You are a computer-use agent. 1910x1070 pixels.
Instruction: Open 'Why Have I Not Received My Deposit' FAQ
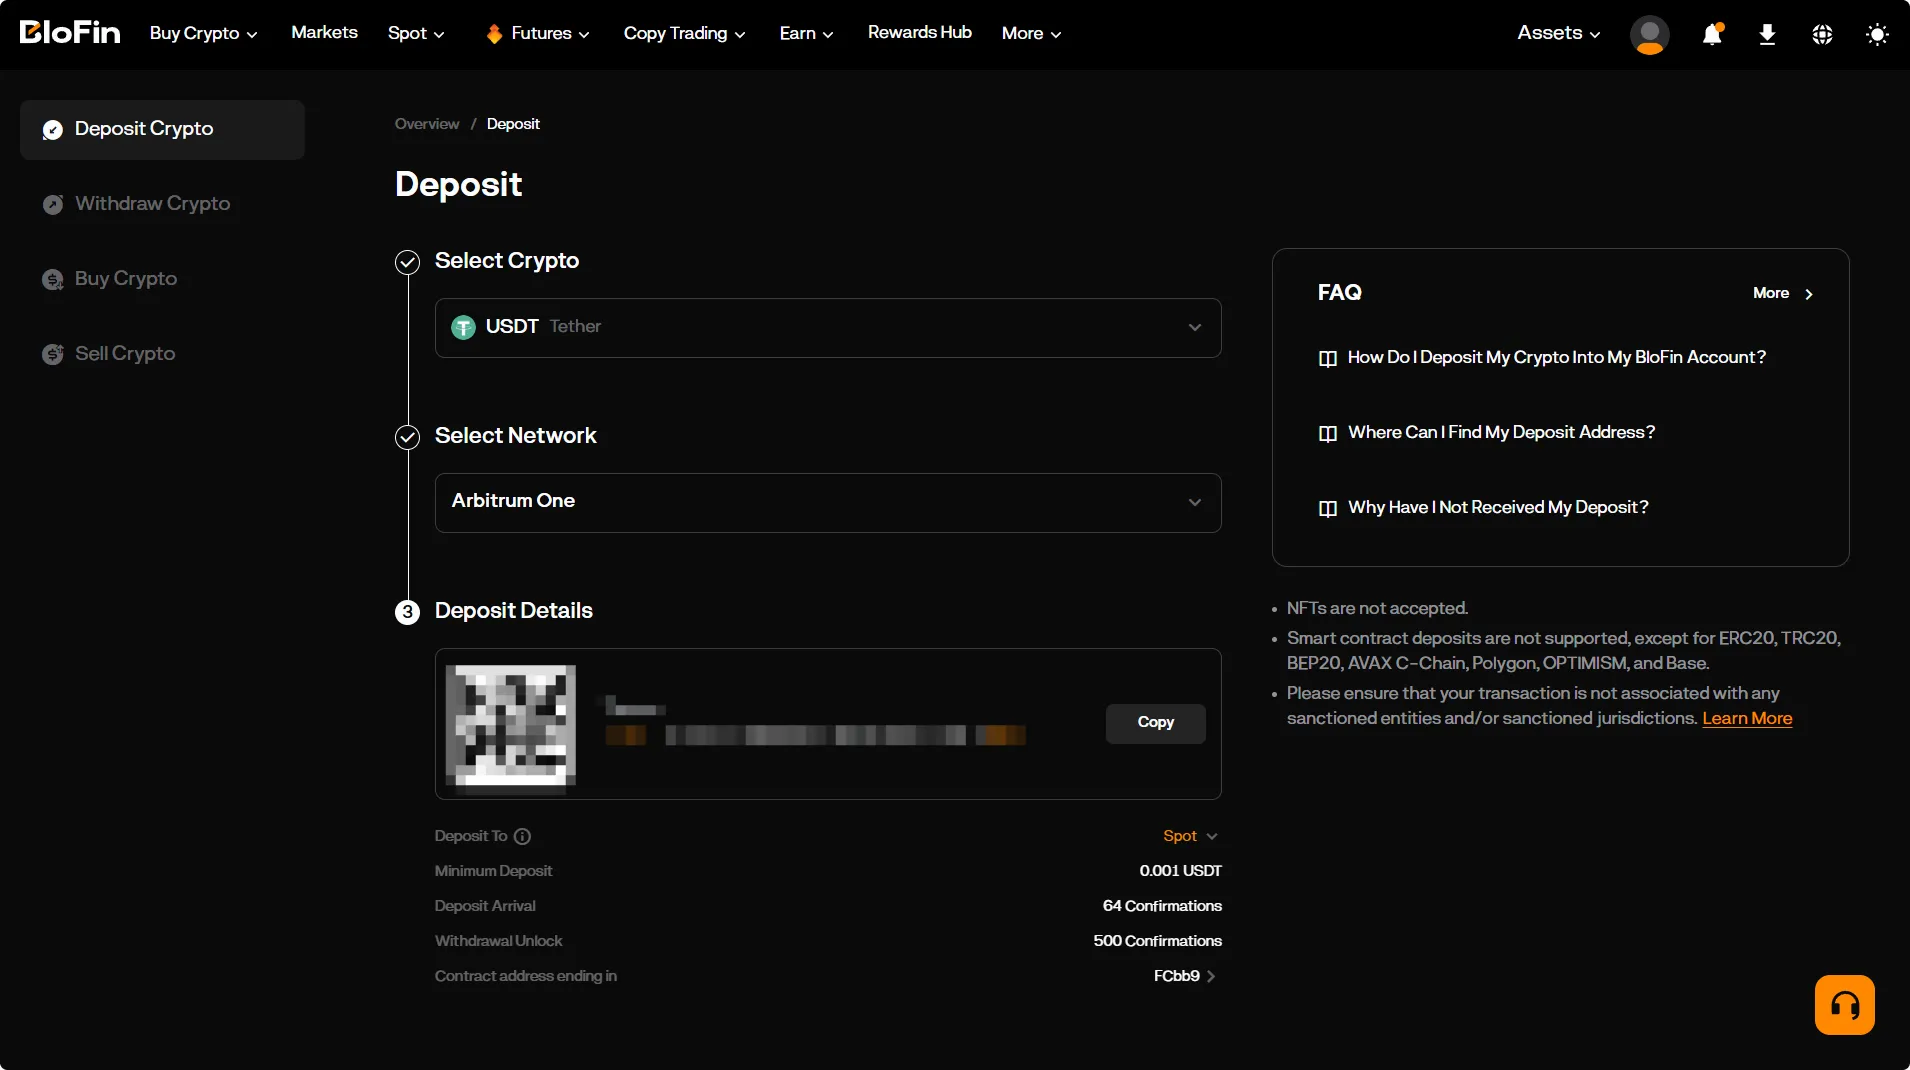1498,507
